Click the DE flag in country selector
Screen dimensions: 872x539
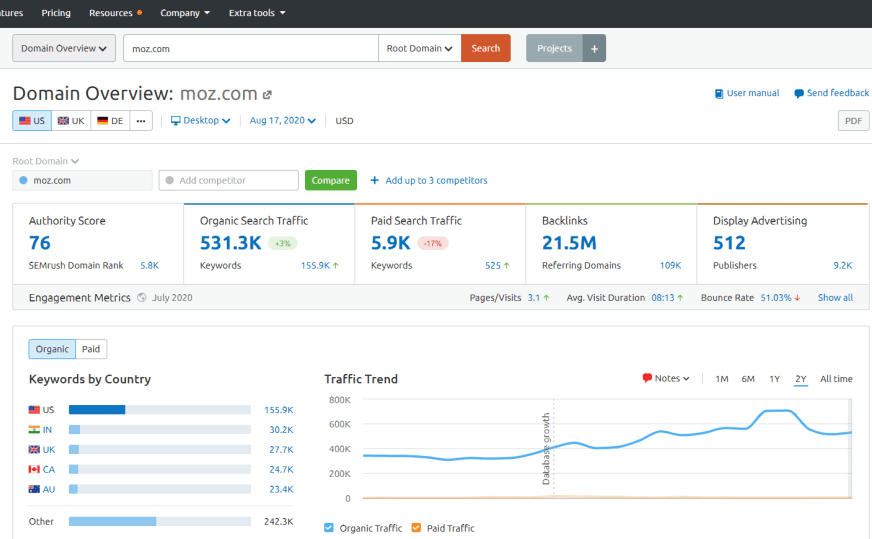(102, 121)
